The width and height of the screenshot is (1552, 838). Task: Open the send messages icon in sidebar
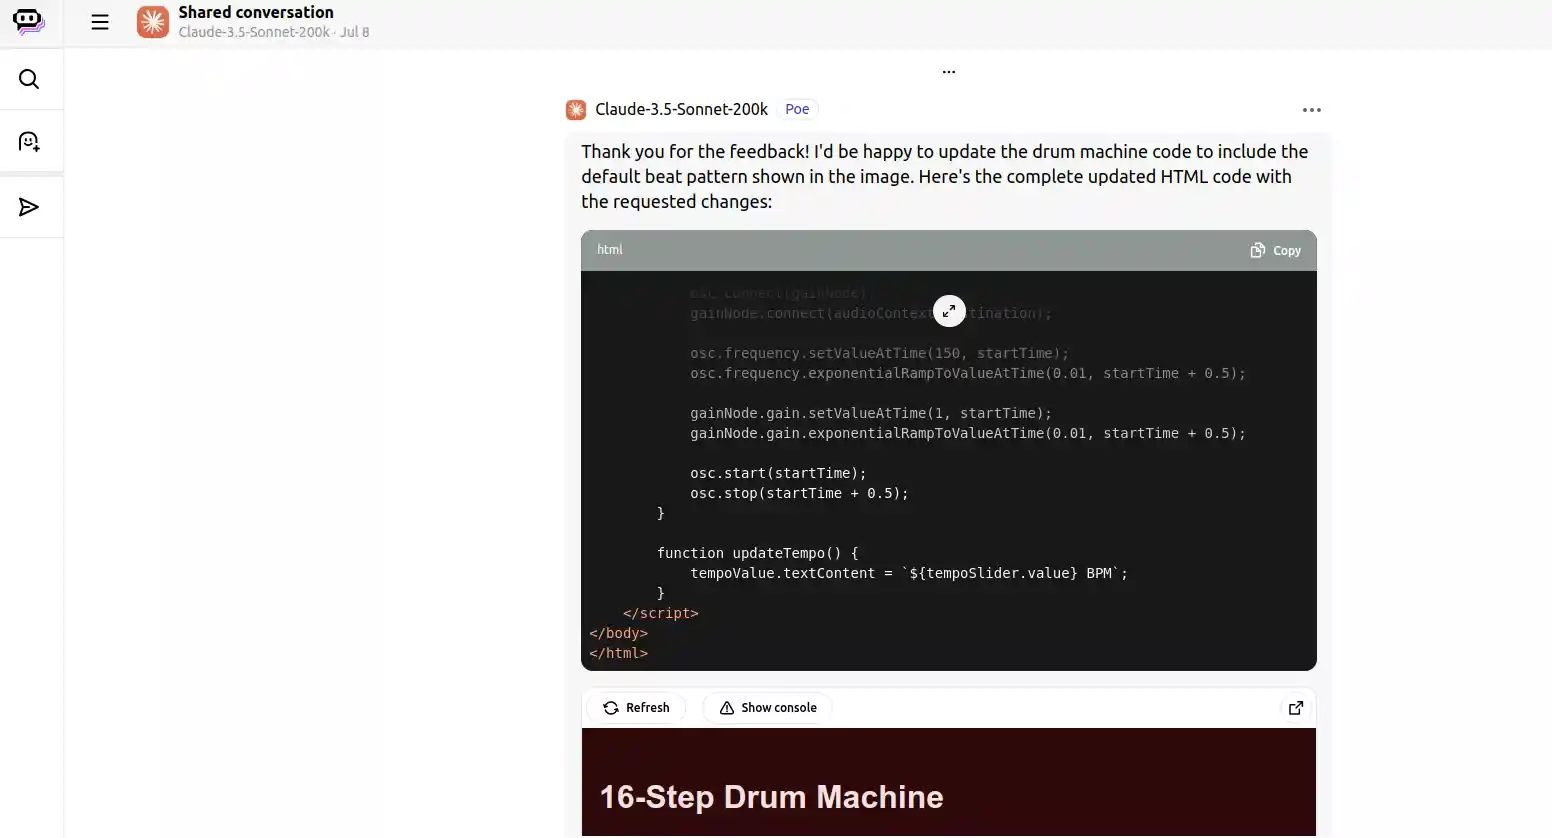tap(29, 207)
